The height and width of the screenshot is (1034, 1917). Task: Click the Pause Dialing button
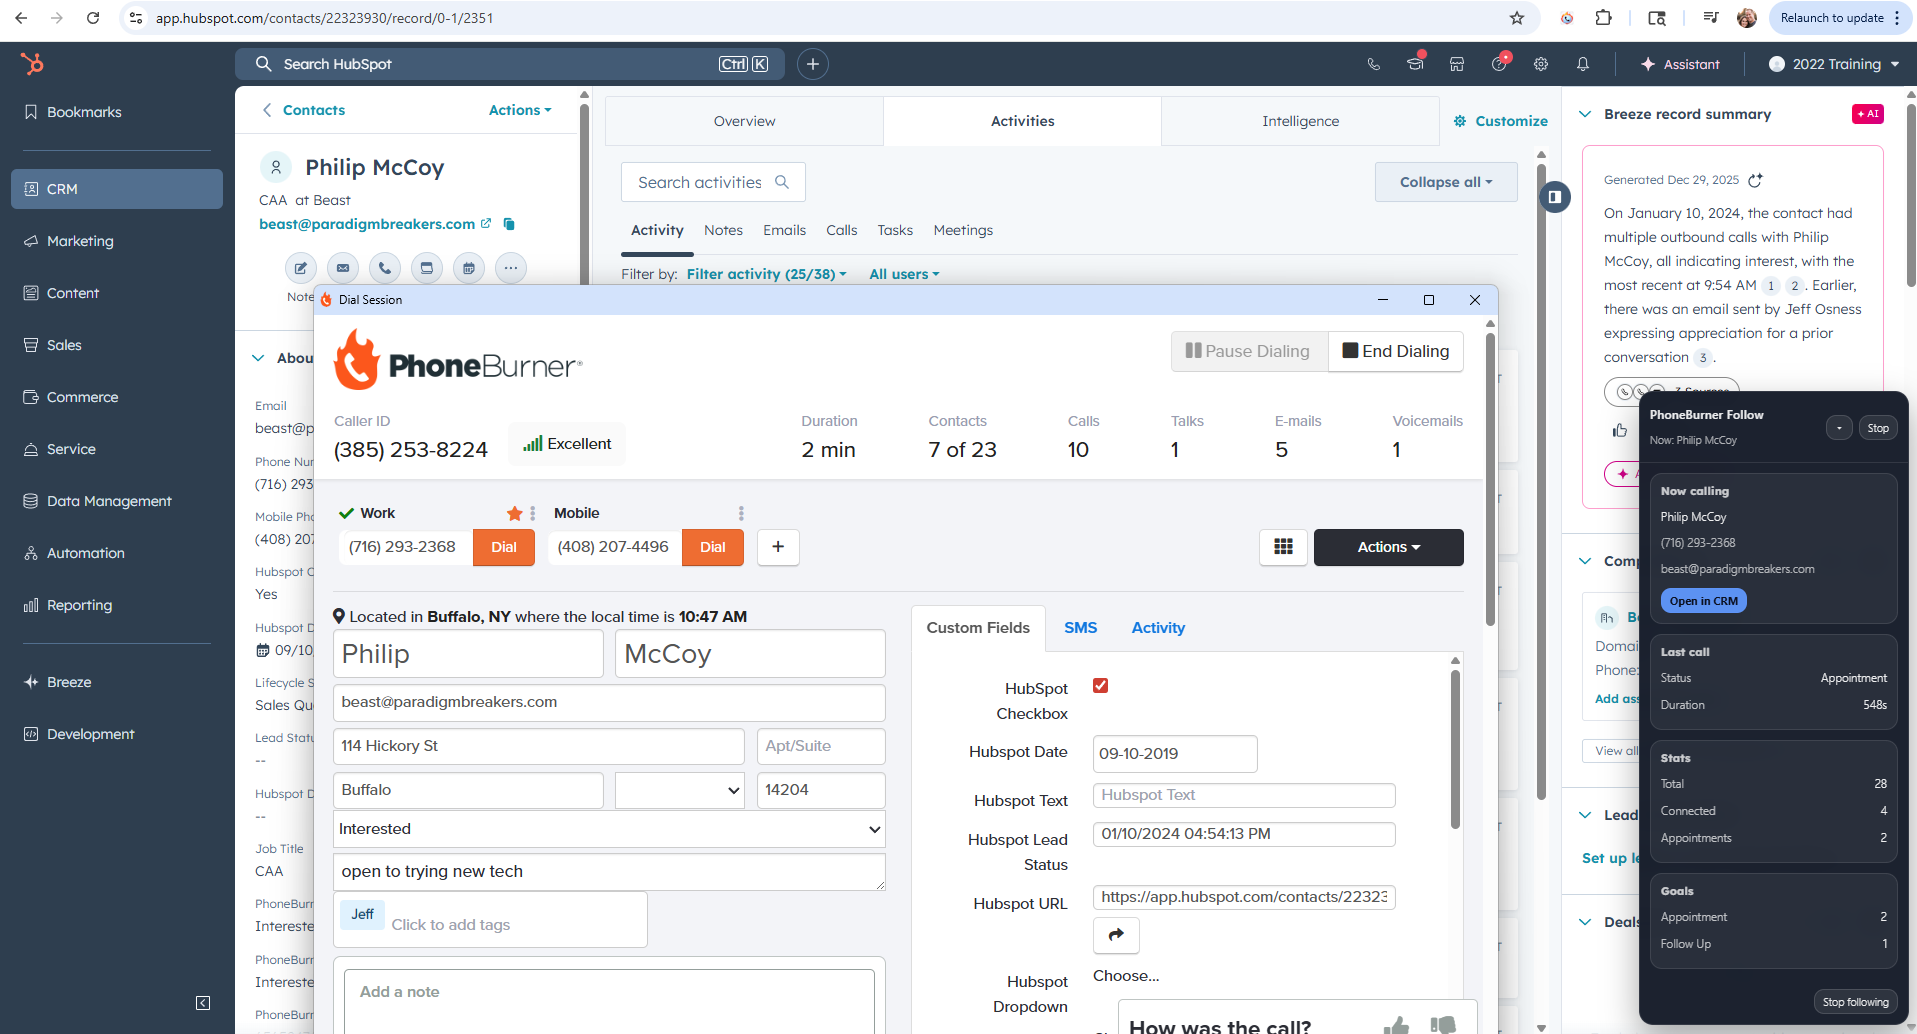click(1249, 351)
